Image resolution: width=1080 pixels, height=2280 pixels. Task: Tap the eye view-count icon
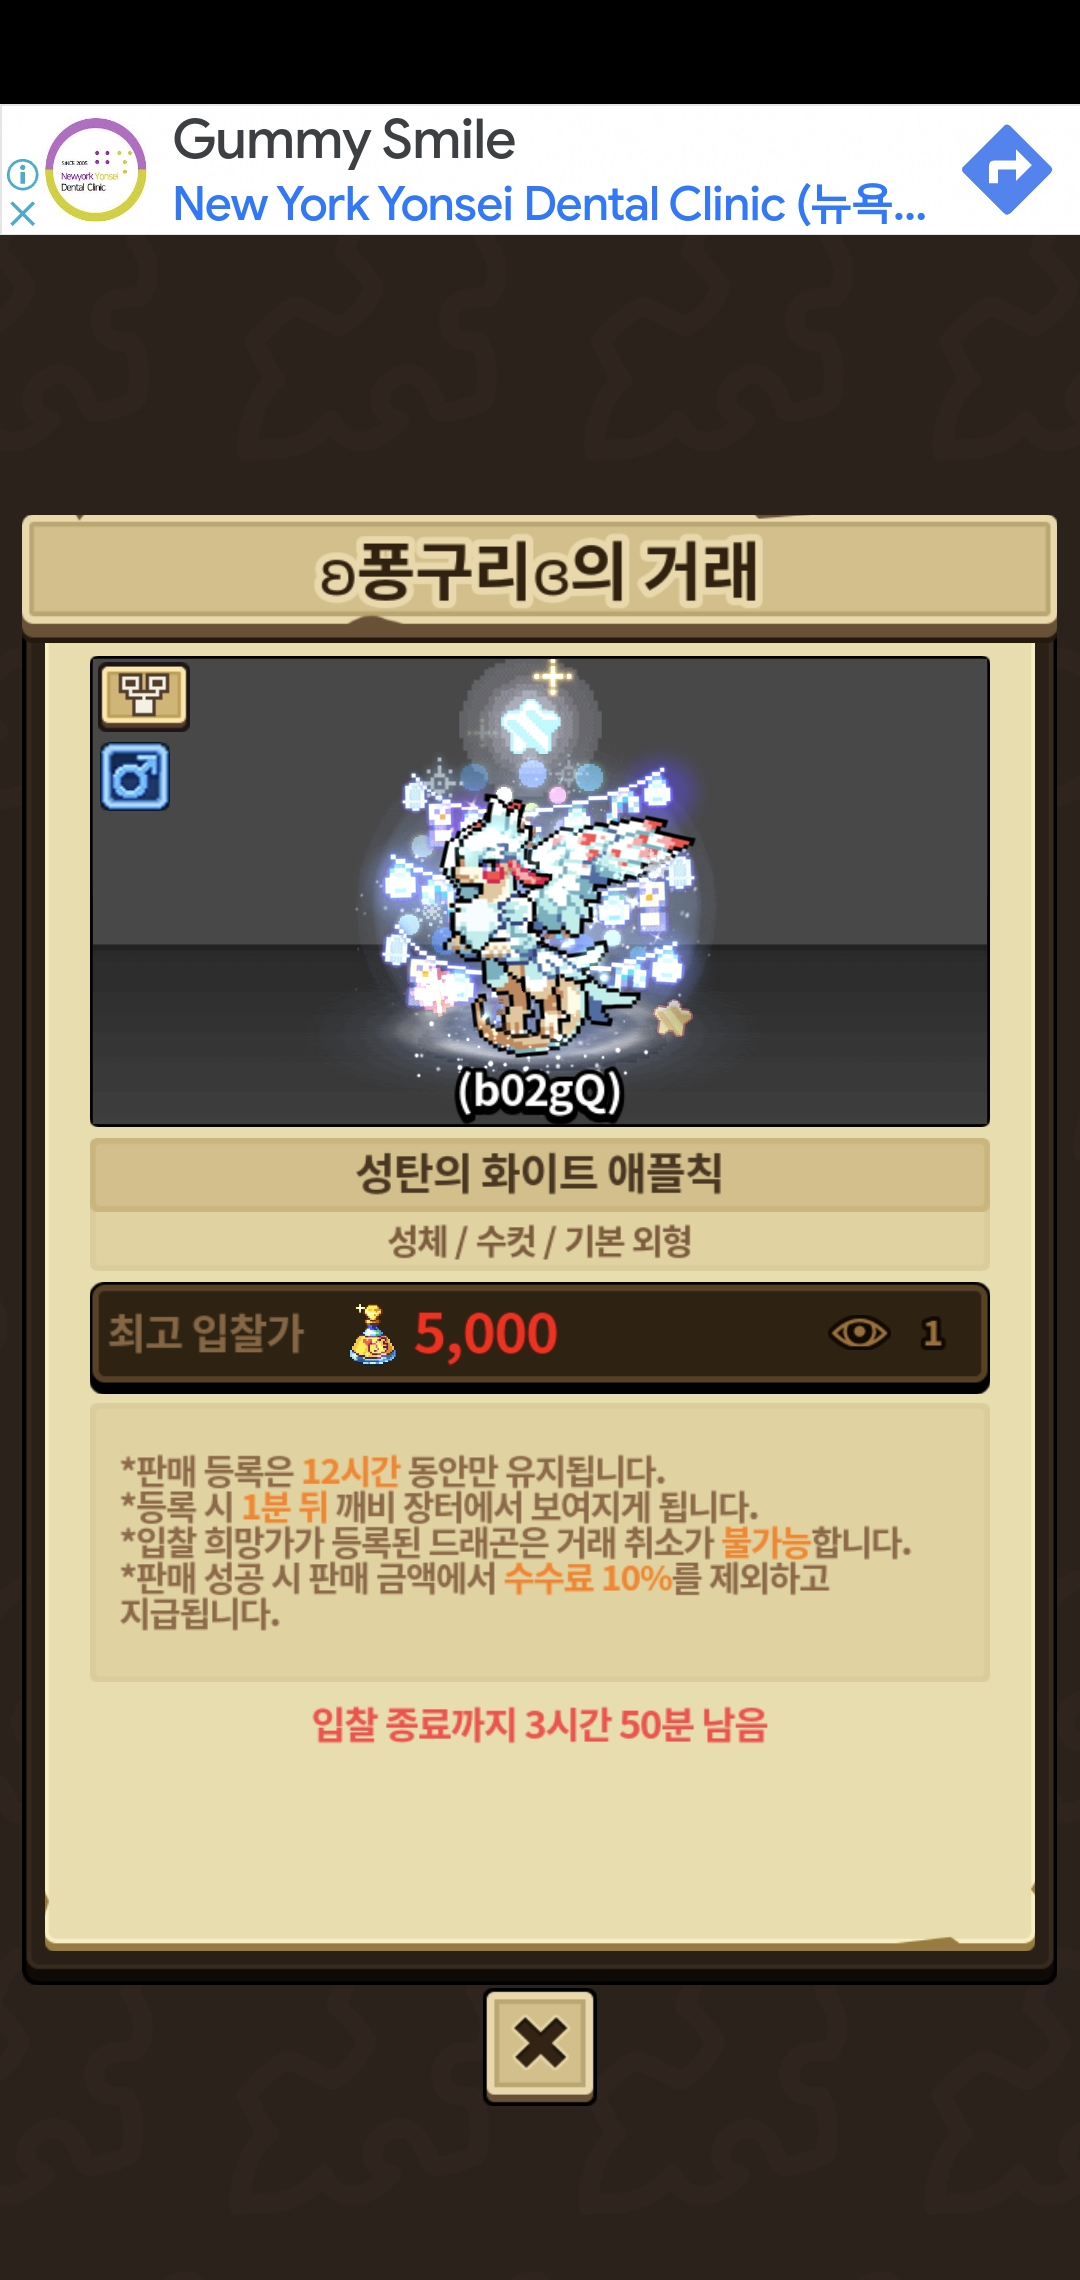point(859,1332)
